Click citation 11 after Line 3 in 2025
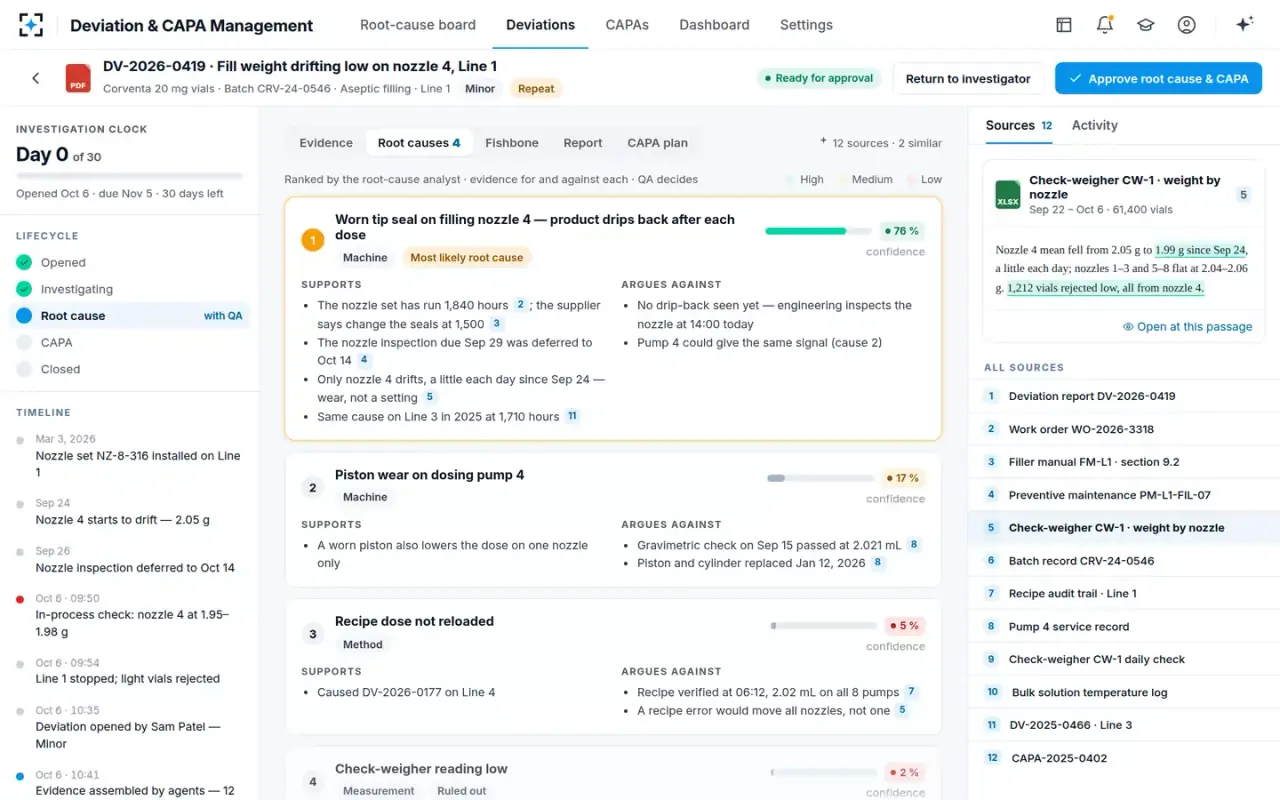 572,416
